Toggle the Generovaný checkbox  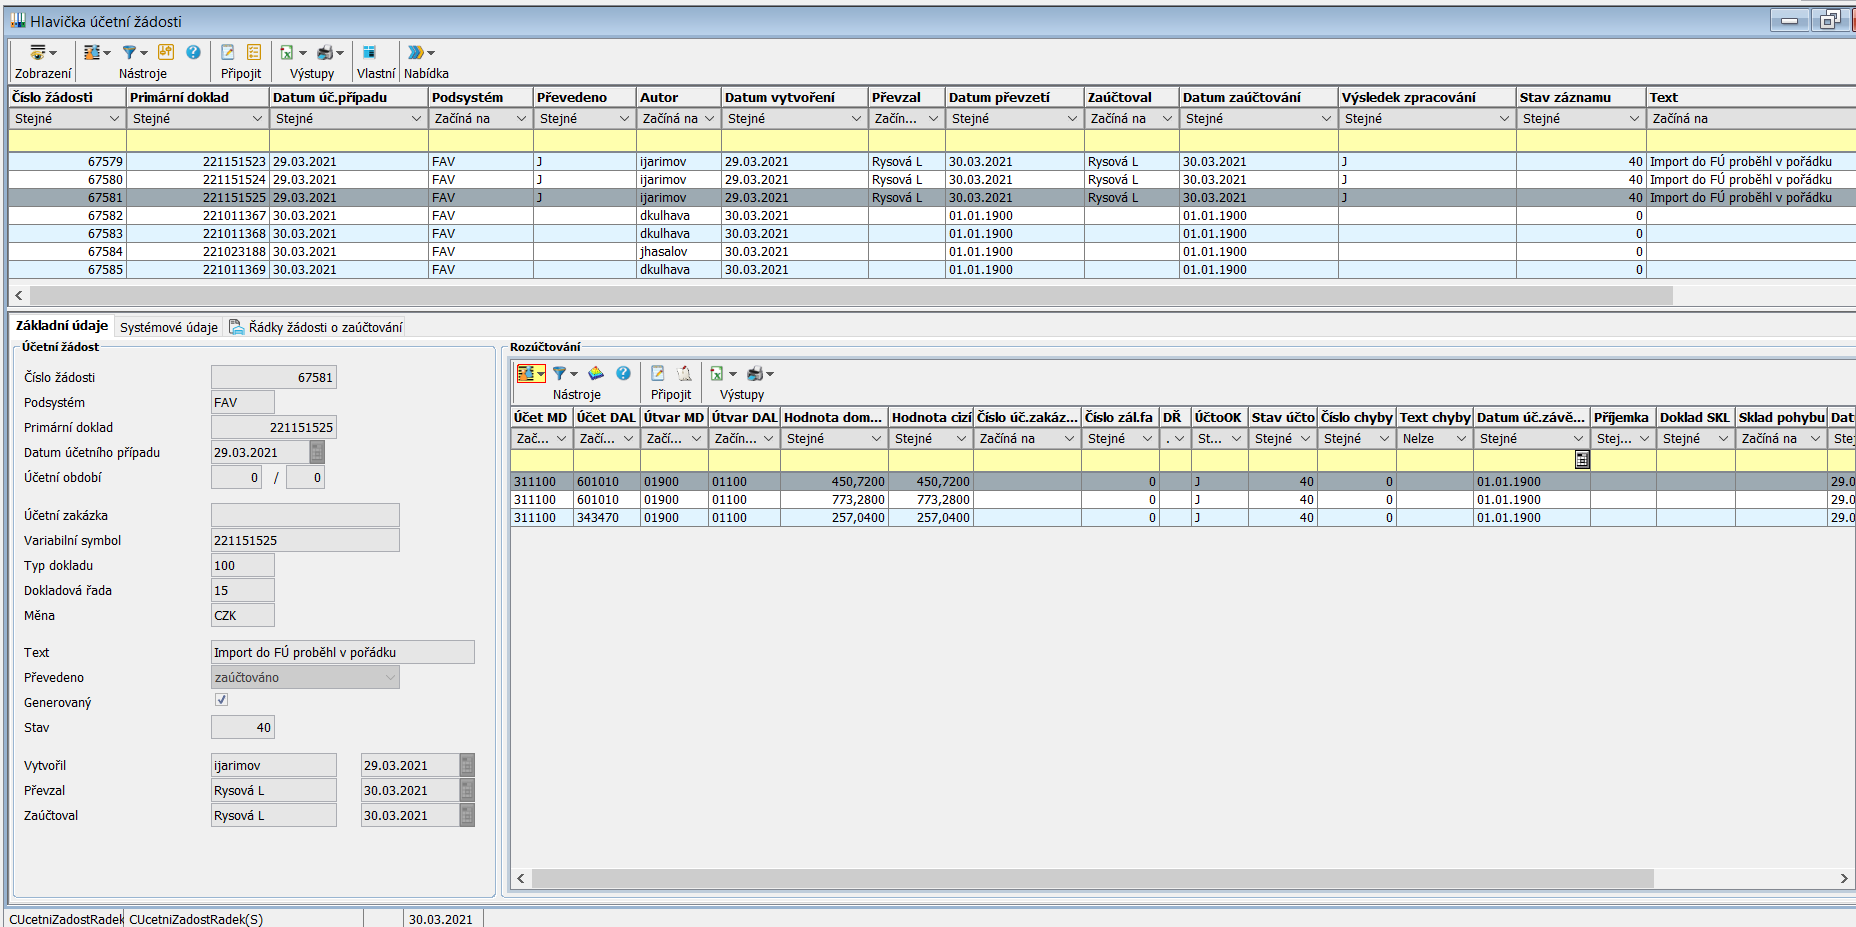coord(222,700)
